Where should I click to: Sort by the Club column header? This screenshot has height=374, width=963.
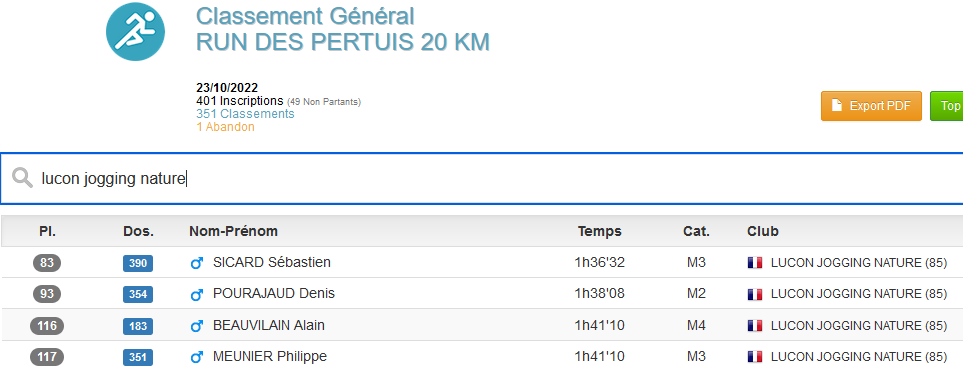click(763, 232)
